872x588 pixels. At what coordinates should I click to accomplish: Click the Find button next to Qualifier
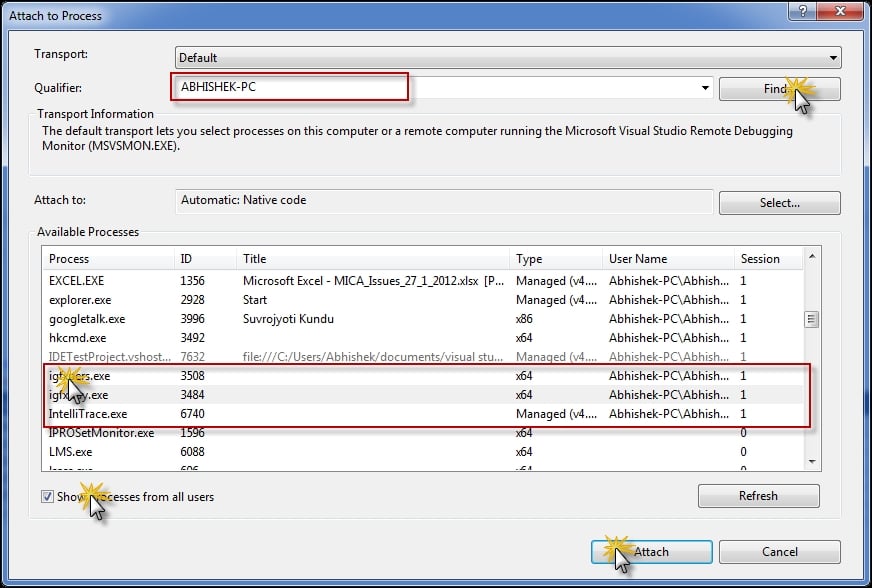pyautogui.click(x=778, y=88)
